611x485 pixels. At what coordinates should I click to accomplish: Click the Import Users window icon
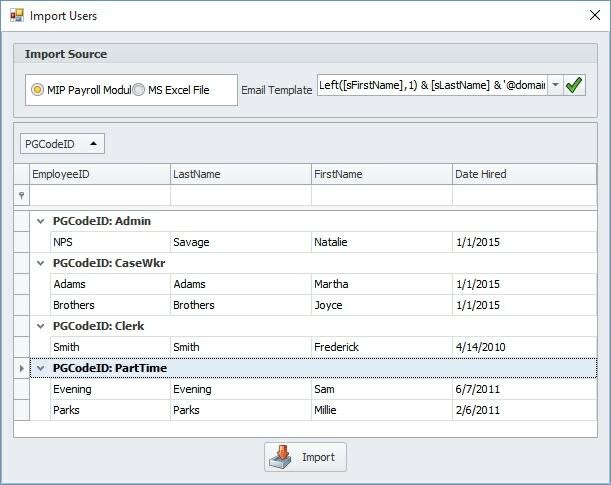point(15,16)
